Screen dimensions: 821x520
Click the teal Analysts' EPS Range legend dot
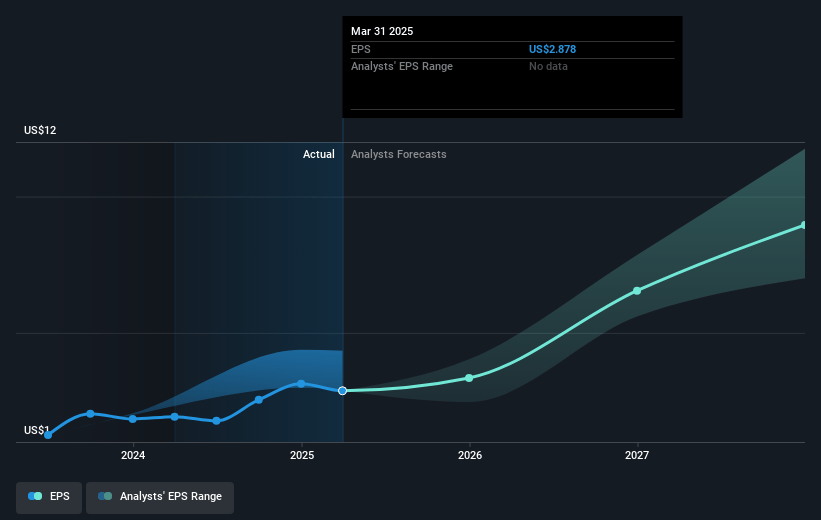pyautogui.click(x=105, y=496)
